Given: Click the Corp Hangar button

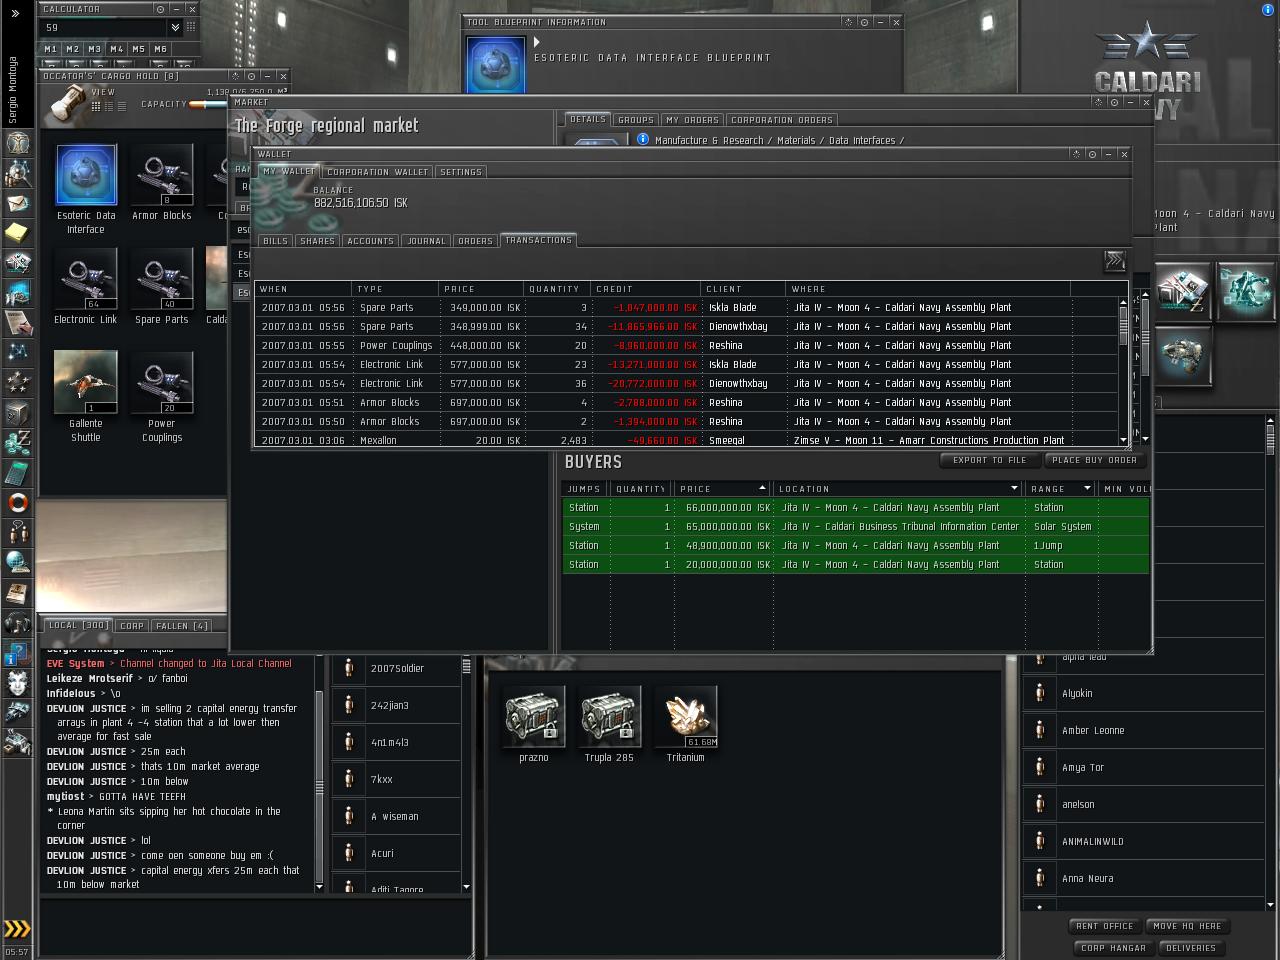Looking at the screenshot, I should tap(1113, 948).
